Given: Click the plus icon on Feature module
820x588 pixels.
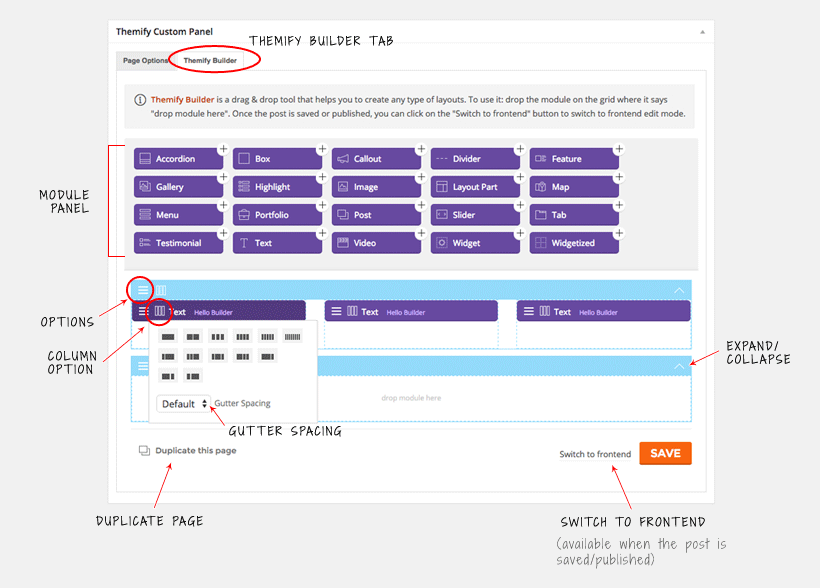Looking at the screenshot, I should tap(619, 149).
